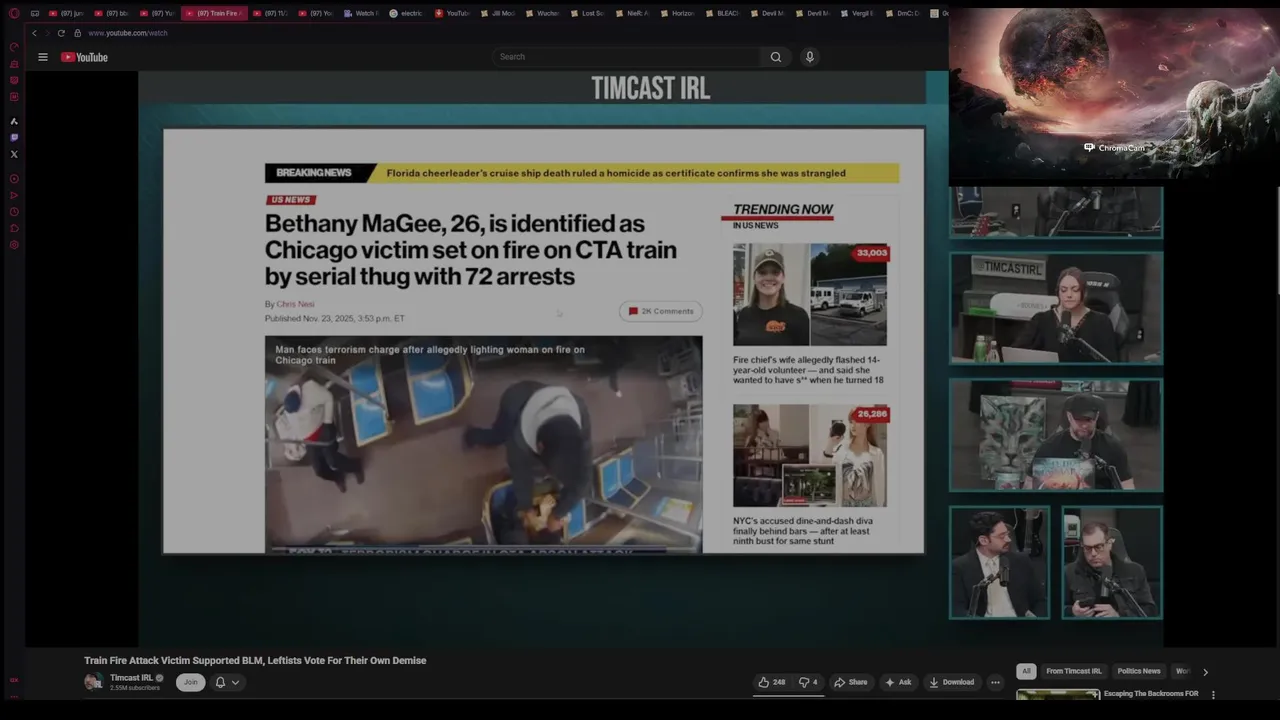Open the Aria AI icon in the sidebar
The image size is (1280, 720).
[14, 121]
